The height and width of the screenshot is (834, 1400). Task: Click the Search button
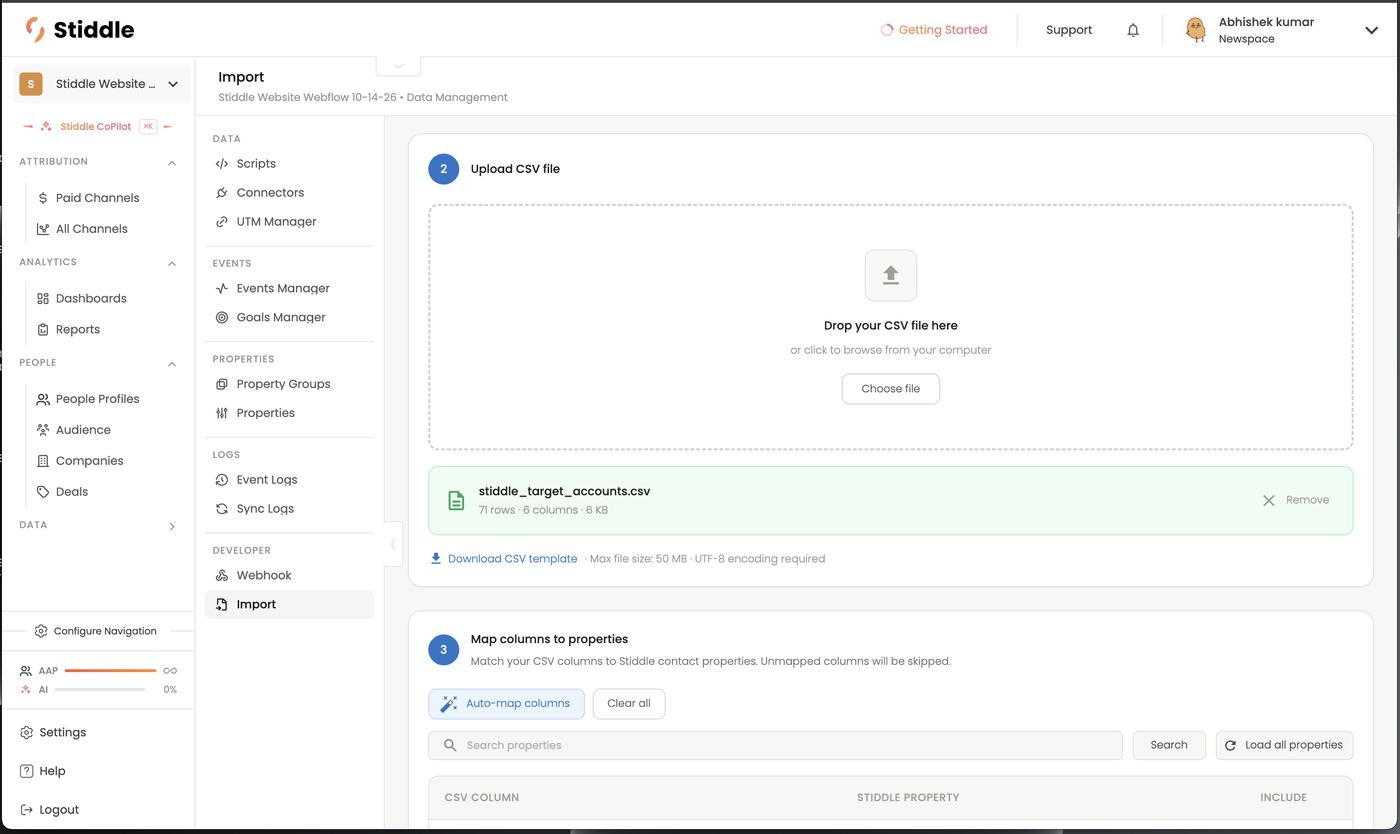[1169, 745]
